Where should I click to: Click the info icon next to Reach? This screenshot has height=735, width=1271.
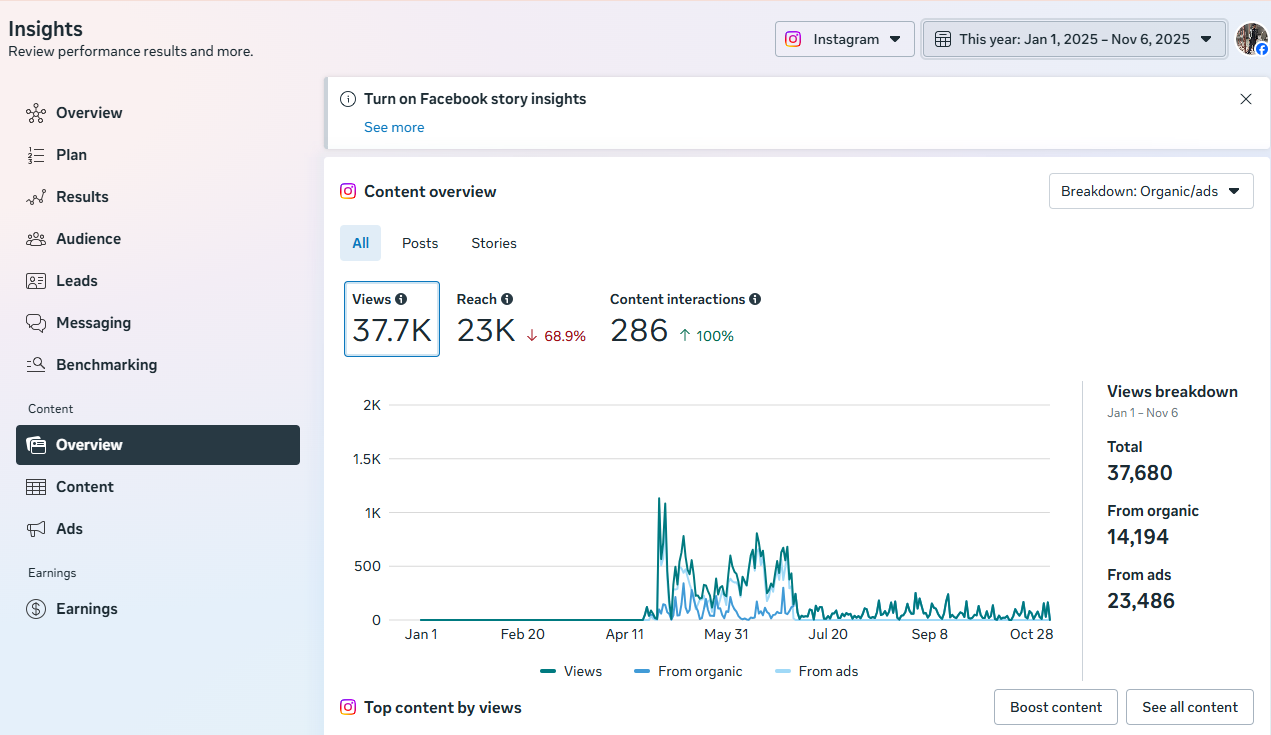pos(507,299)
